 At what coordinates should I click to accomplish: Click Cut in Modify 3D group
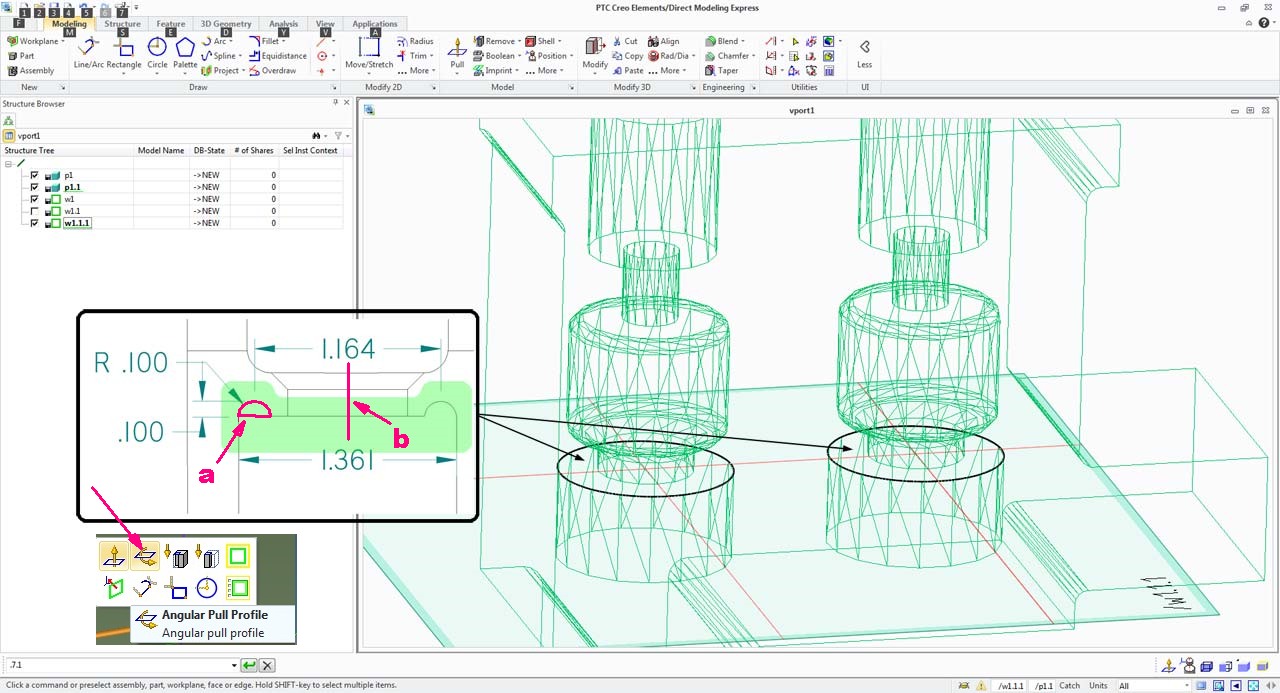(x=625, y=42)
